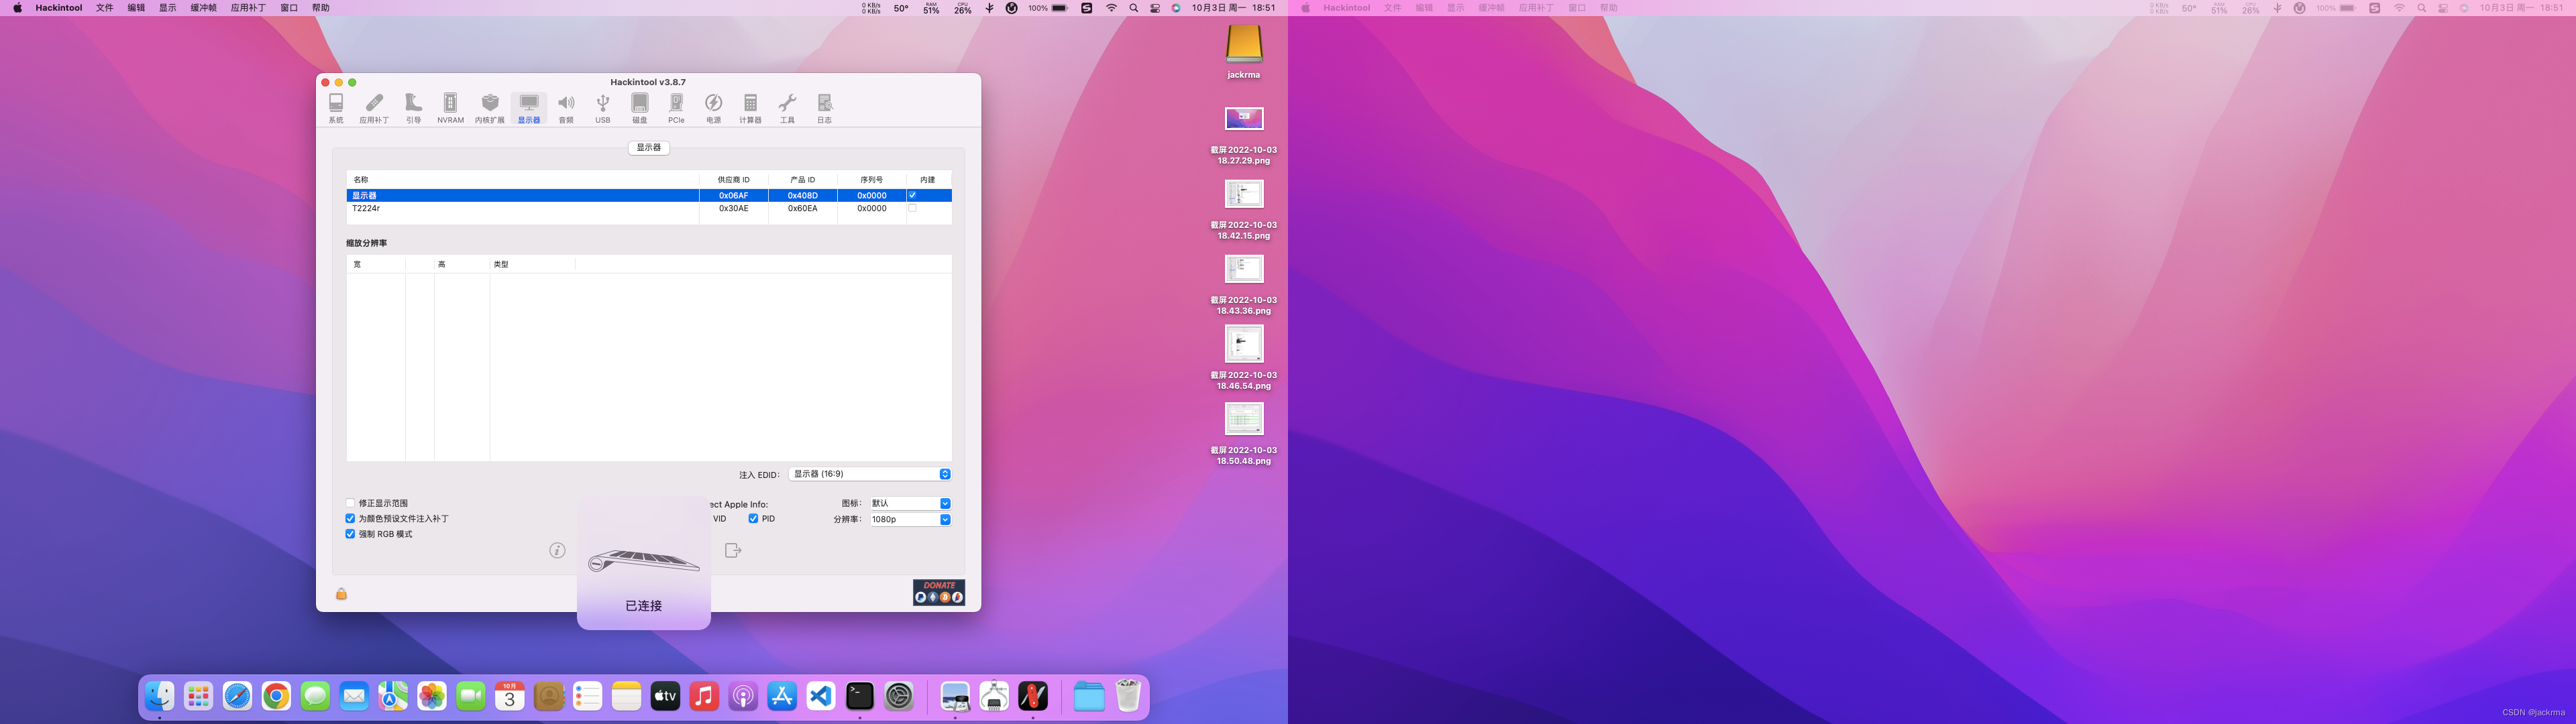Click the 0x60EA product ID cell
Image resolution: width=2576 pixels, height=724 pixels.
click(x=802, y=208)
